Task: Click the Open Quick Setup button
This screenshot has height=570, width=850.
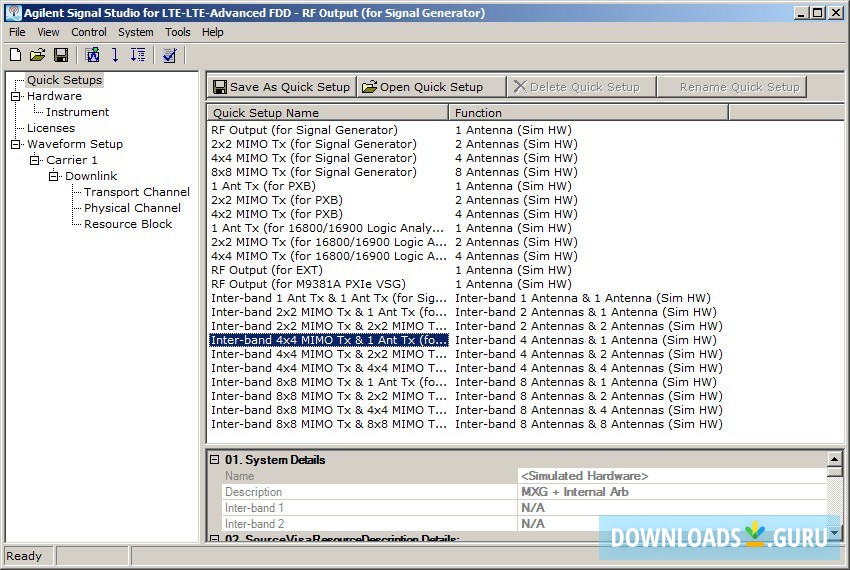Action: [422, 87]
